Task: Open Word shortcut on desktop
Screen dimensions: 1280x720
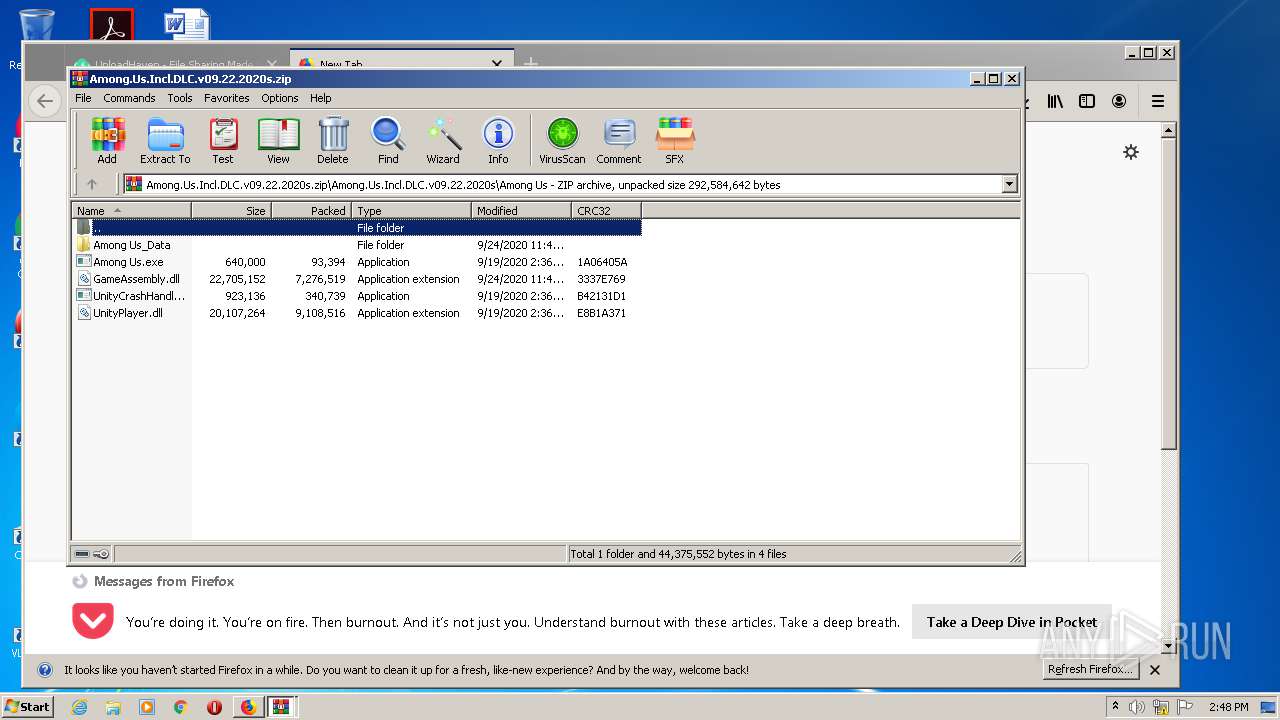Action: click(x=186, y=25)
